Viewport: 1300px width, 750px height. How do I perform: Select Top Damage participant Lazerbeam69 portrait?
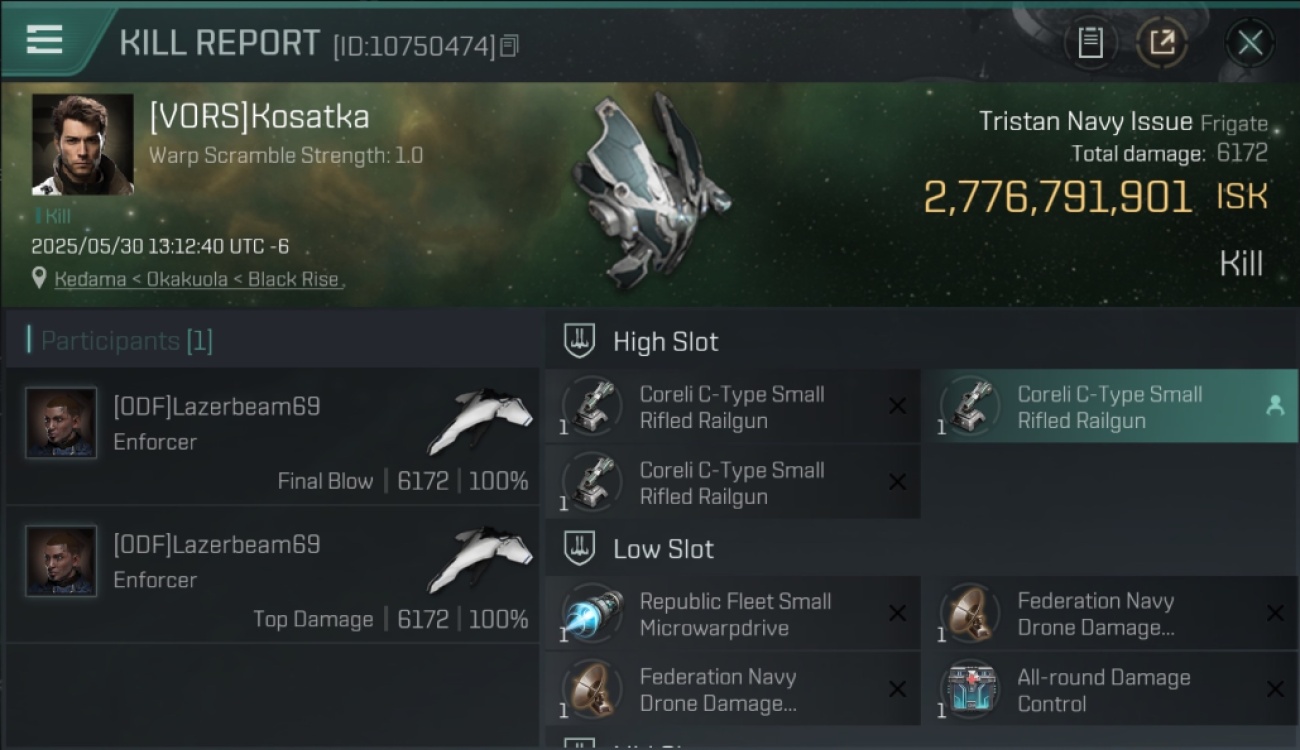(x=61, y=561)
